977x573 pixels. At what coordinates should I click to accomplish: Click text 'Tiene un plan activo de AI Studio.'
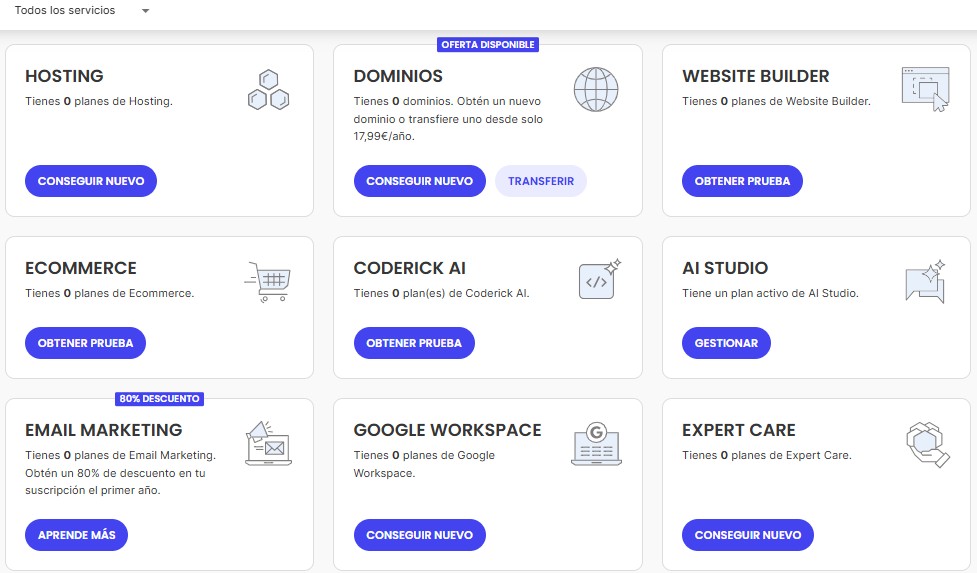(770, 293)
